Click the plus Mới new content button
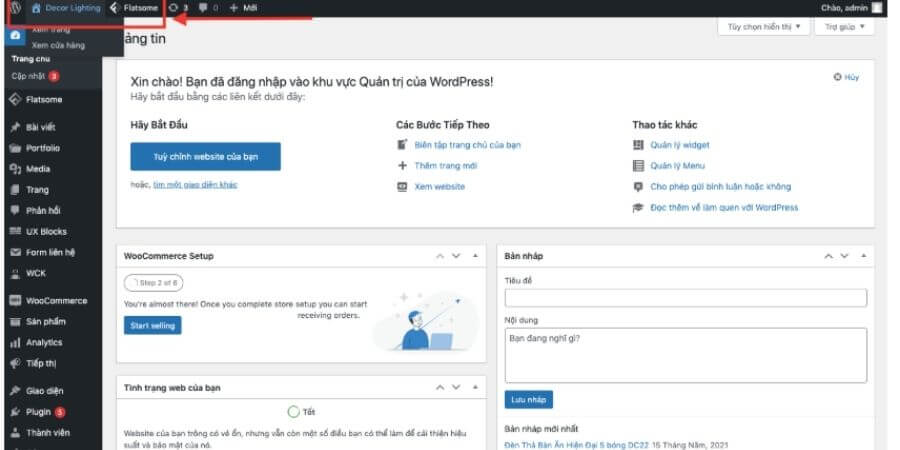 (x=243, y=8)
